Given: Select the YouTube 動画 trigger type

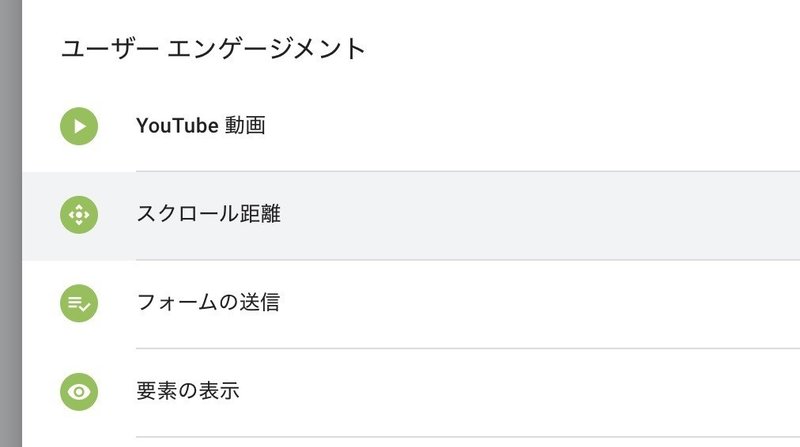Looking at the screenshot, I should (x=200, y=126).
